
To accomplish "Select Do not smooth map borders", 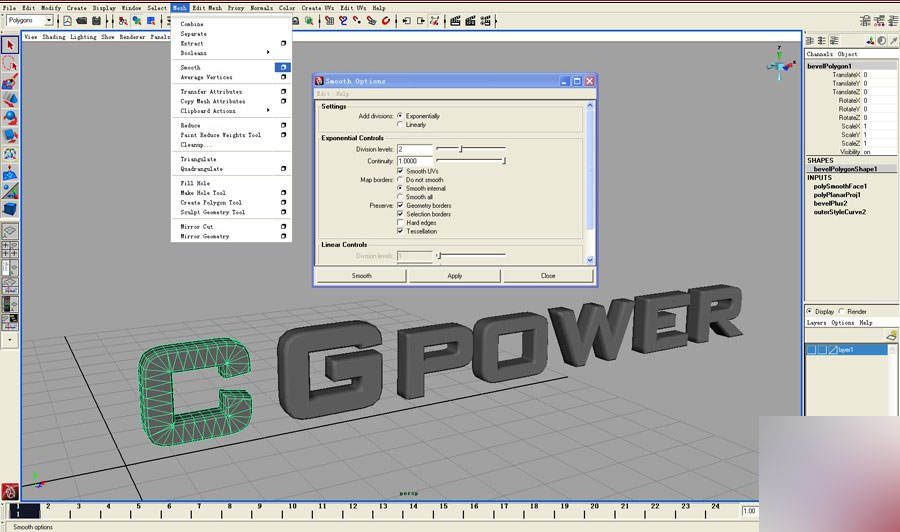I will click(400, 180).
